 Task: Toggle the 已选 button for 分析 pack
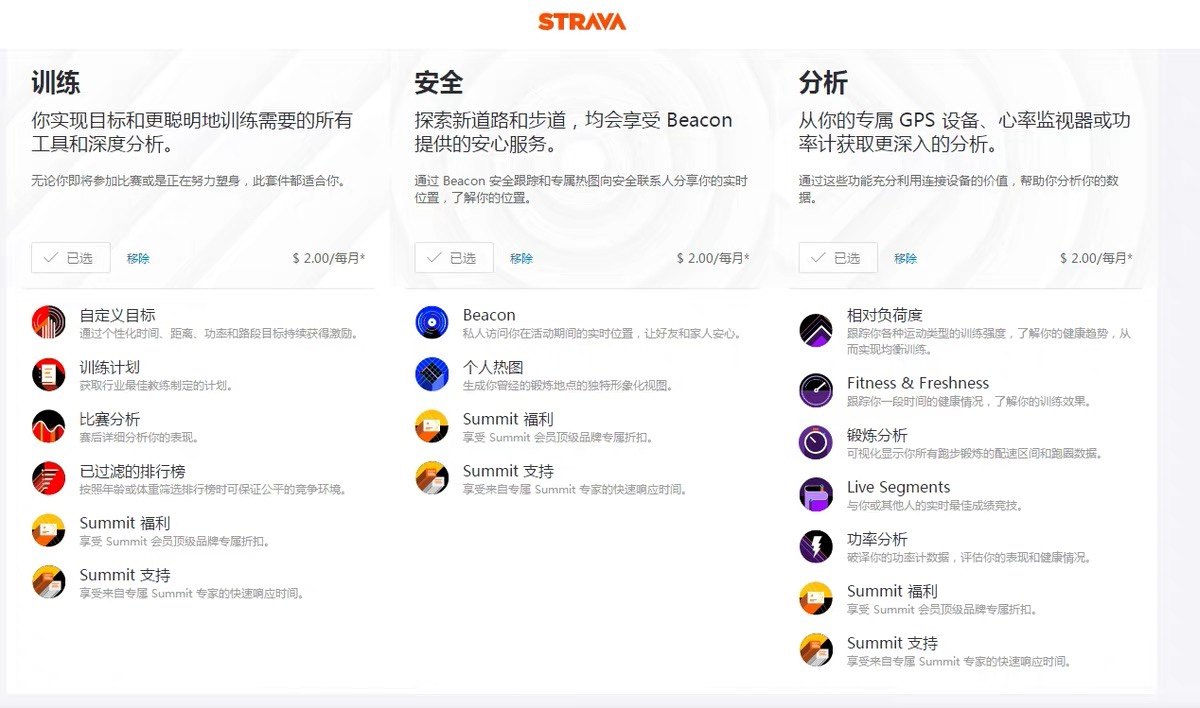click(838, 258)
